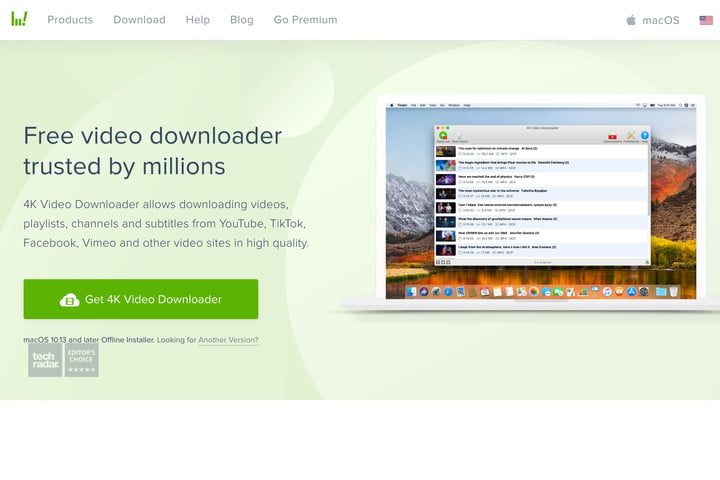Image resolution: width=720 pixels, height=480 pixels.
Task: Open the Help menu item in the site header
Action: 198,20
